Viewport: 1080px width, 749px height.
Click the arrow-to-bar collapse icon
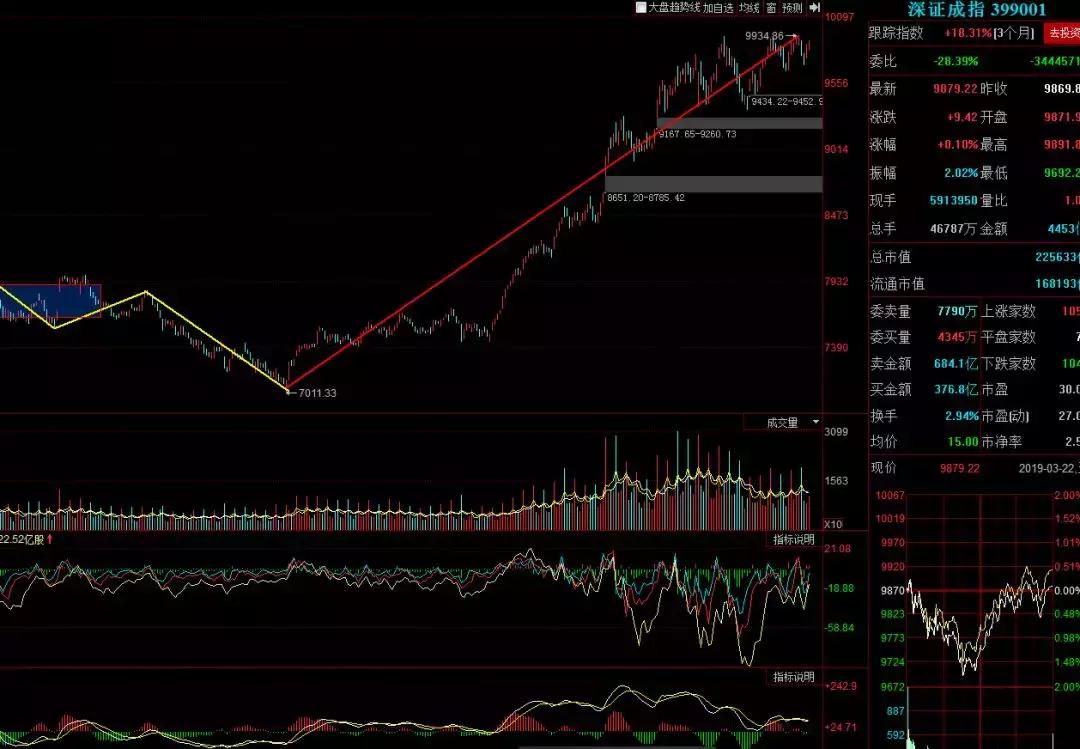815,7
